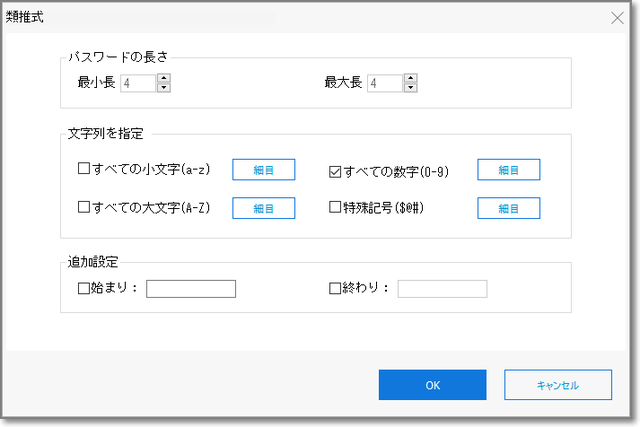Toggle the 終わり checkbox
Image resolution: width=640 pixels, height=427 pixels.
(x=335, y=289)
